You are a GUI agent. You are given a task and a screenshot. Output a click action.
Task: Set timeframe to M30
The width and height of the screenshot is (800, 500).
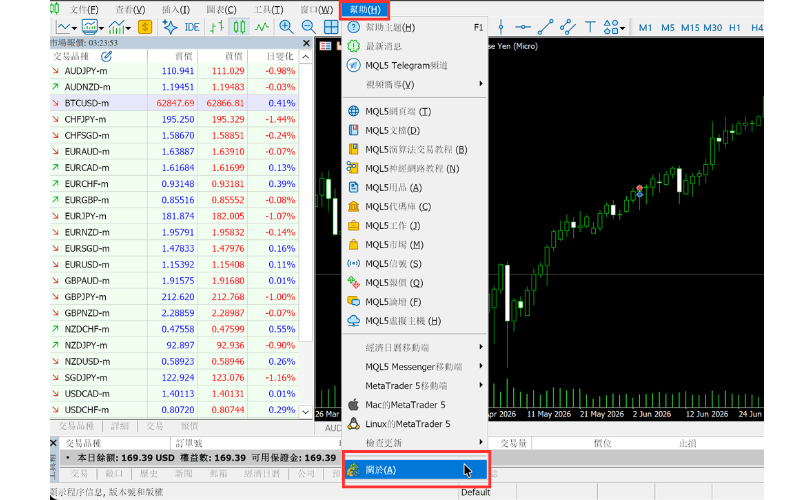click(713, 28)
